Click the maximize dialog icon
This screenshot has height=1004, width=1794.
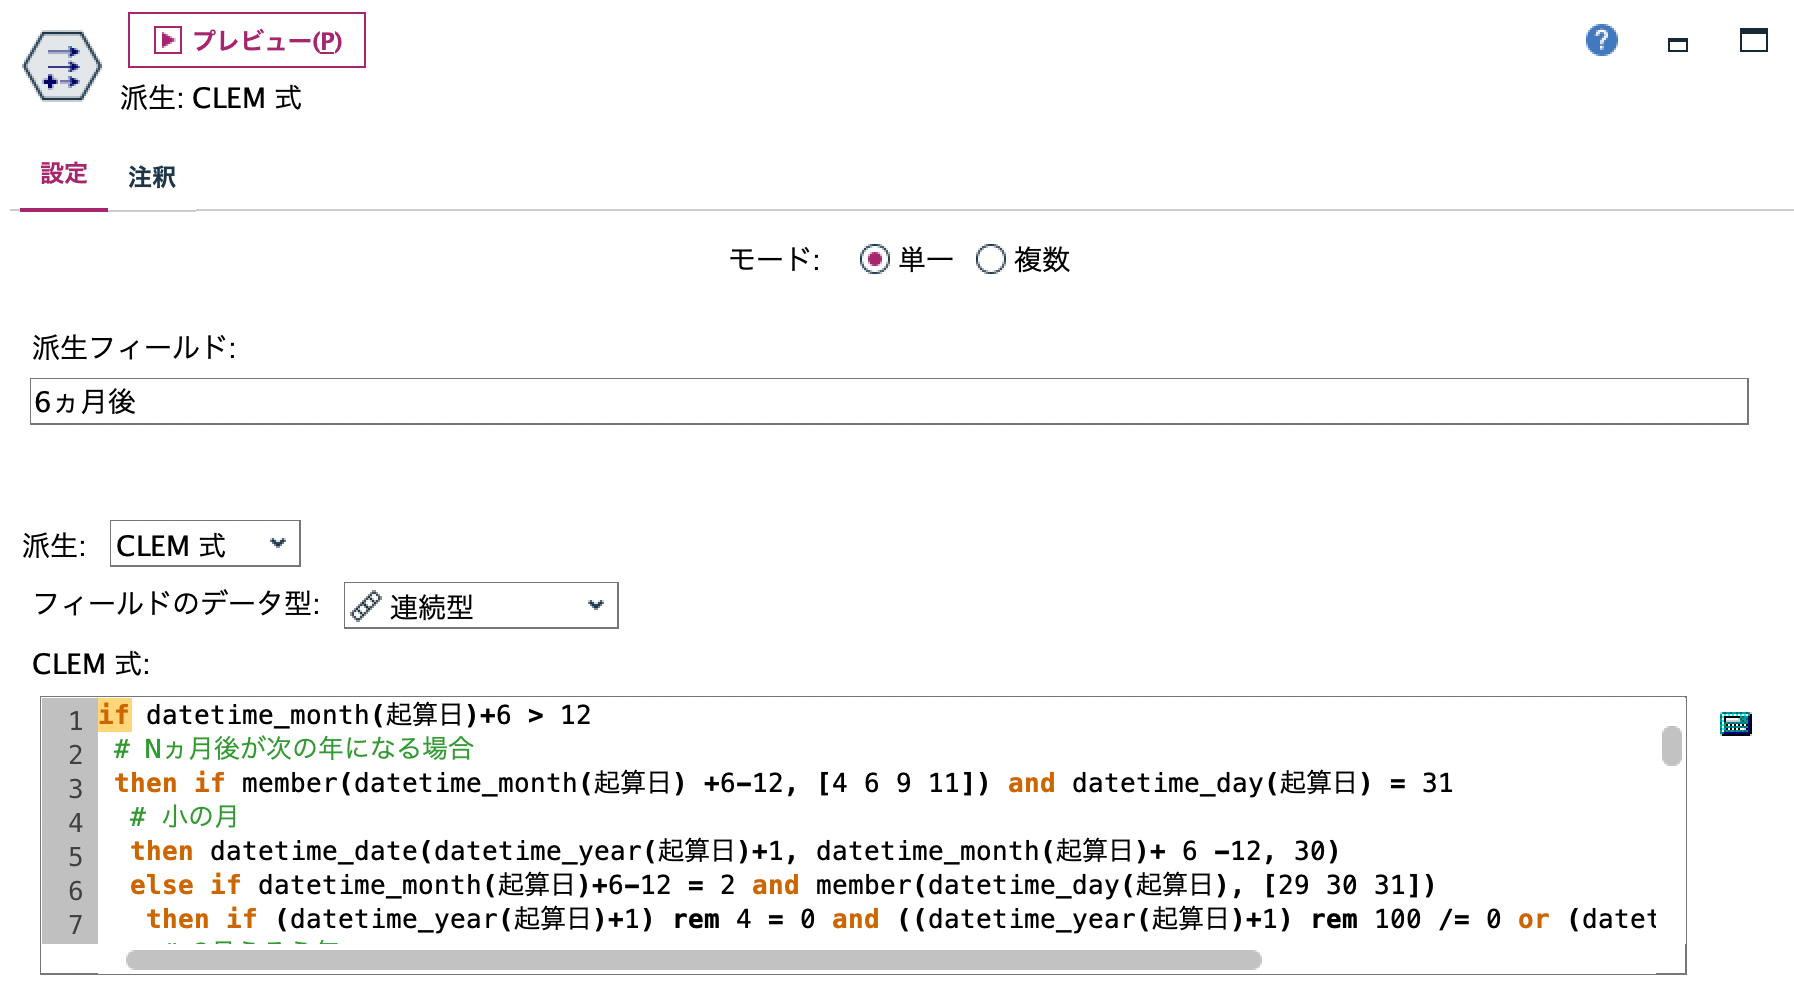(1755, 40)
